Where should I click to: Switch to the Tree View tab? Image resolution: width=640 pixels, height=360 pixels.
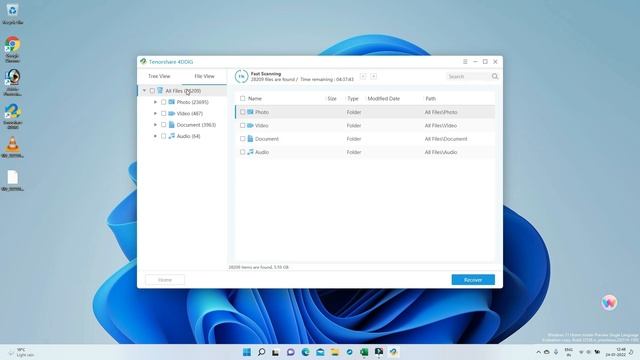coord(159,76)
